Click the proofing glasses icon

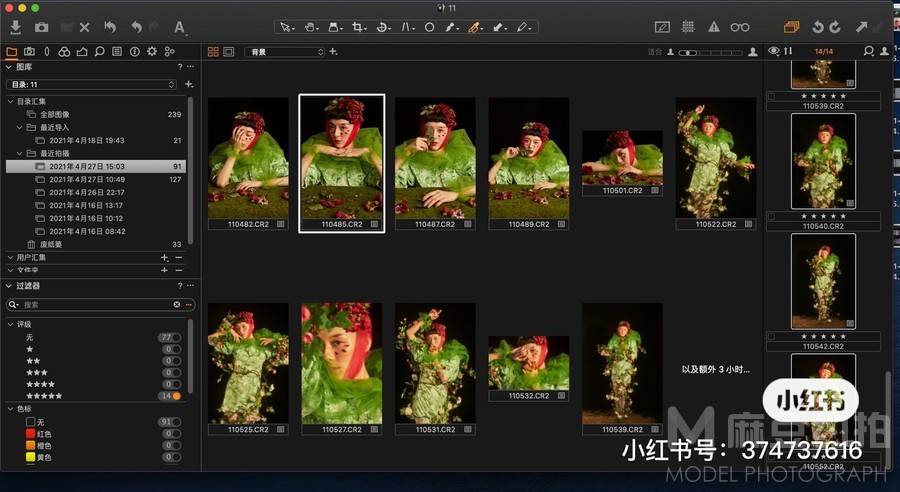[740, 27]
